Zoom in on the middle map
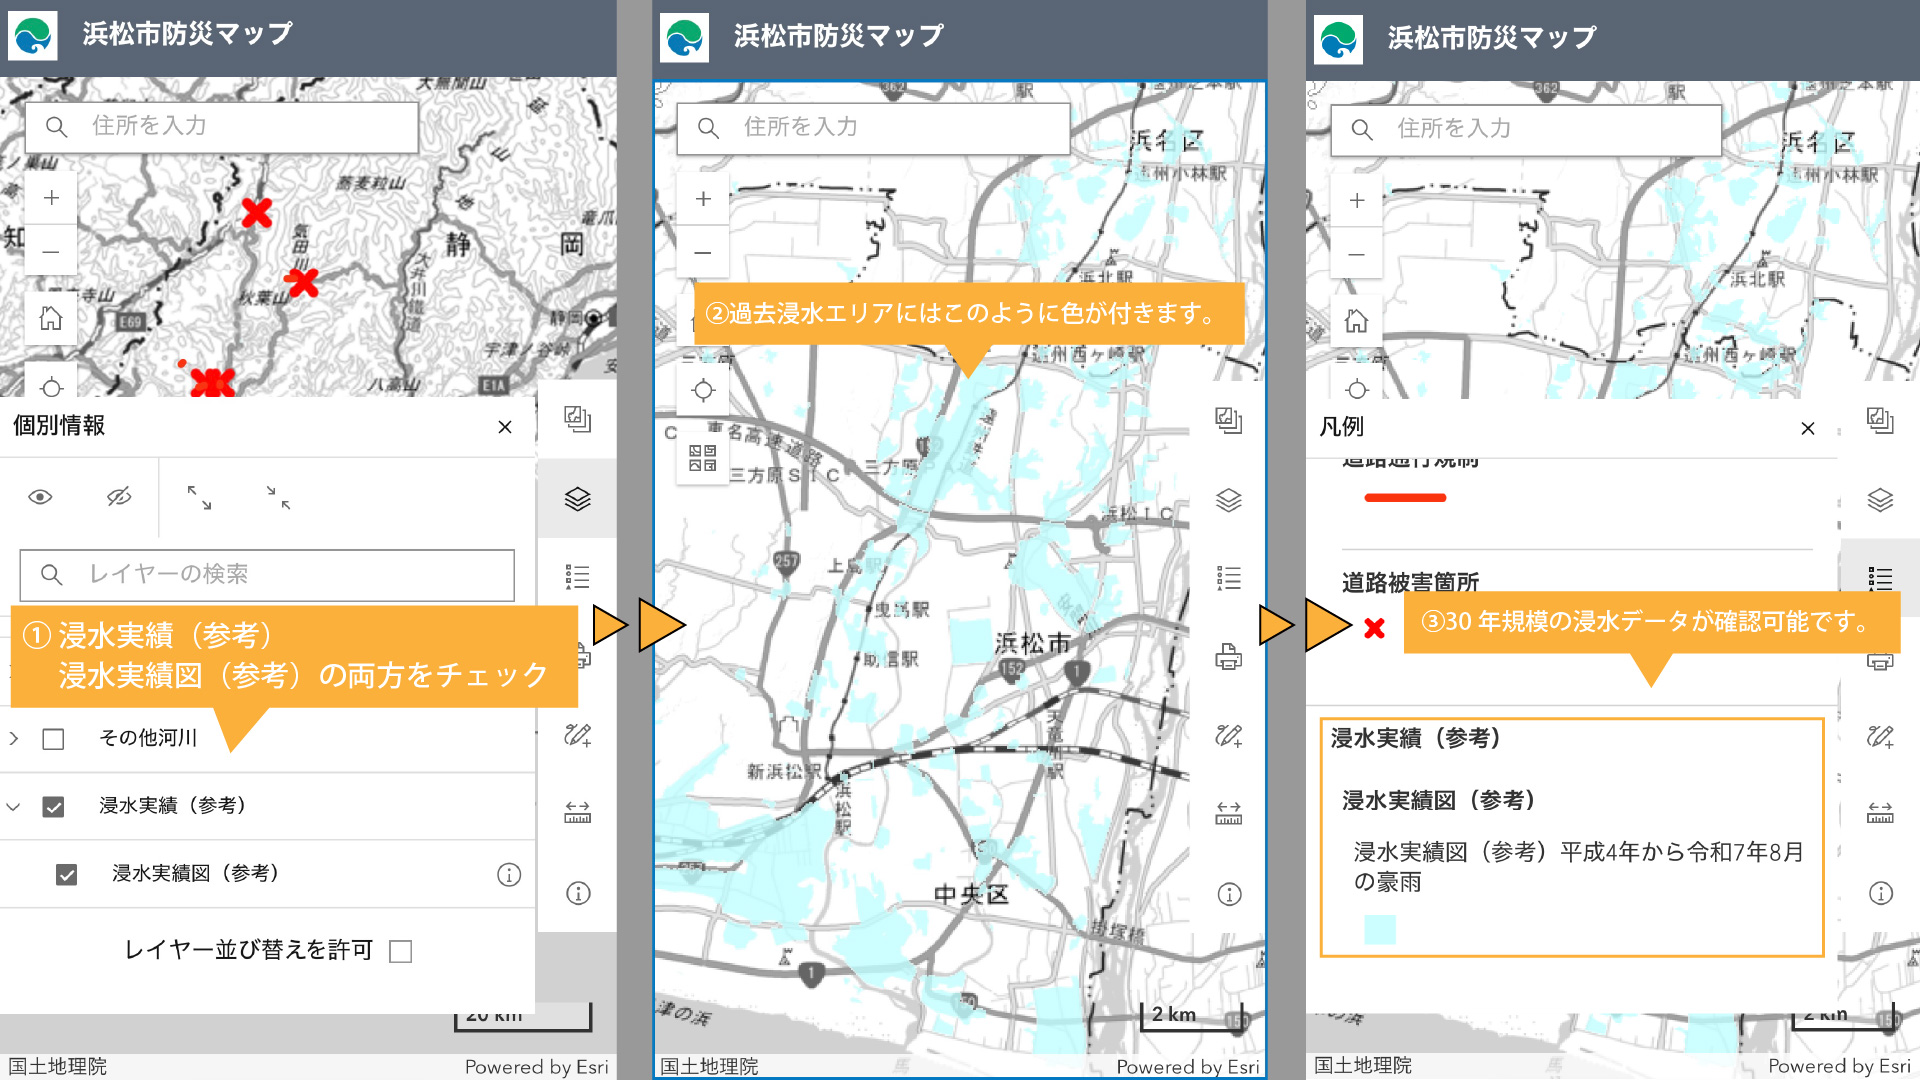Viewport: 1920px width, 1080px height. pyautogui.click(x=703, y=199)
